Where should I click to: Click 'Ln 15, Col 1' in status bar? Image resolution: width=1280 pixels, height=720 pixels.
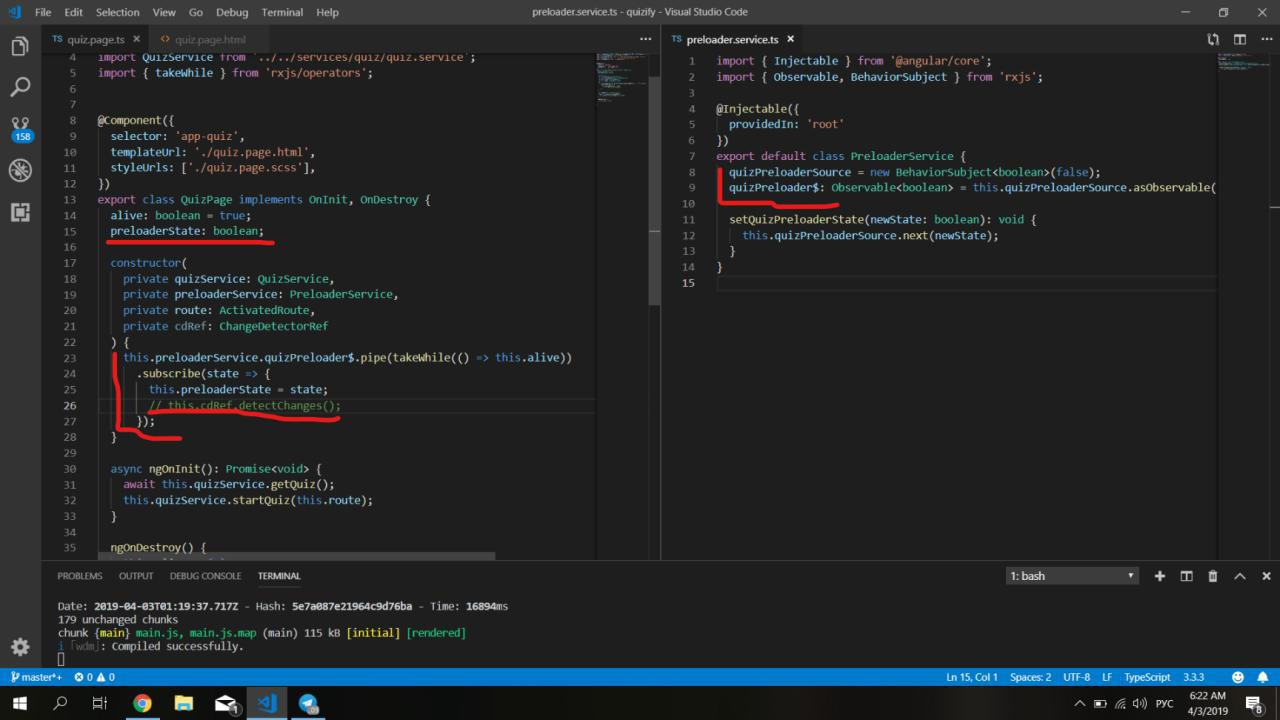coord(971,677)
